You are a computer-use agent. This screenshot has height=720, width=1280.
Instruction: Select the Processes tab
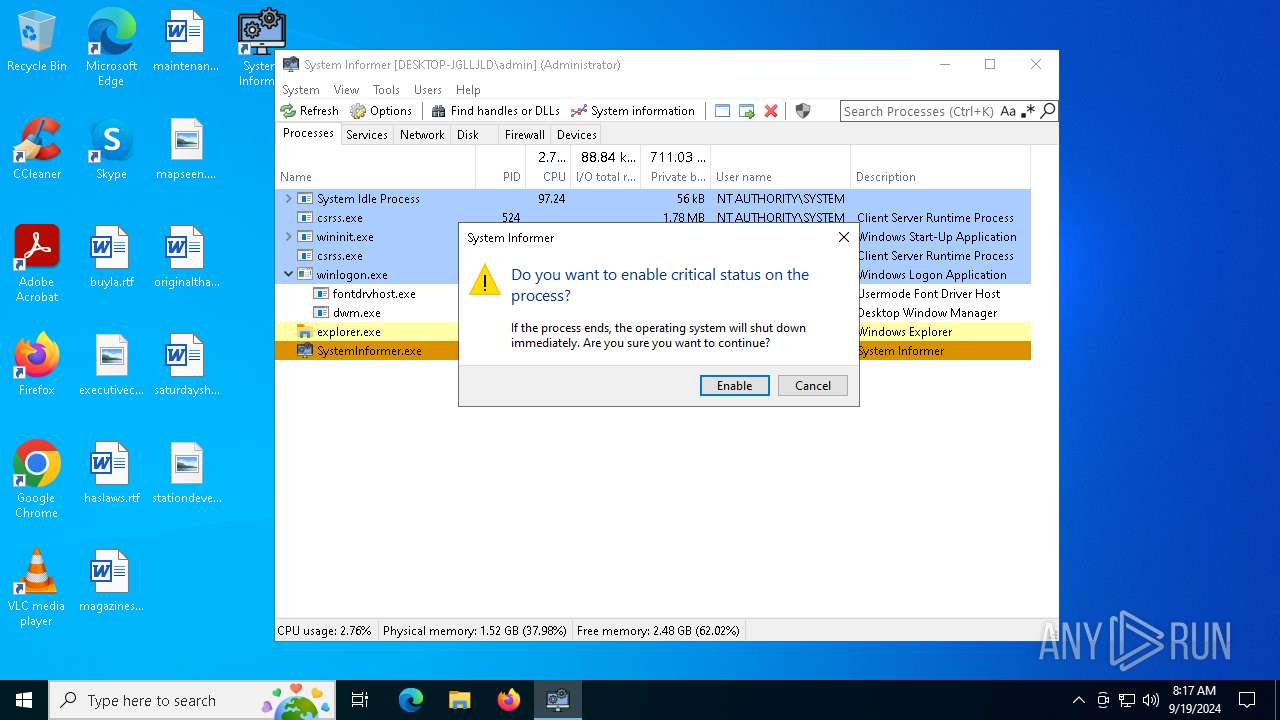pos(308,133)
